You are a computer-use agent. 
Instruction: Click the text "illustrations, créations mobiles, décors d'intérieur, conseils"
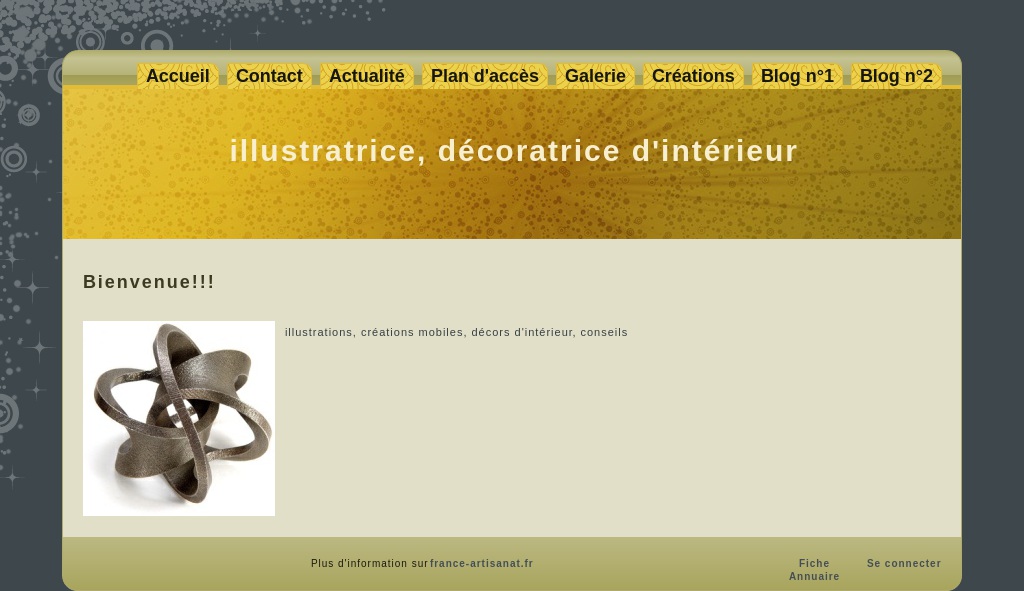click(456, 332)
